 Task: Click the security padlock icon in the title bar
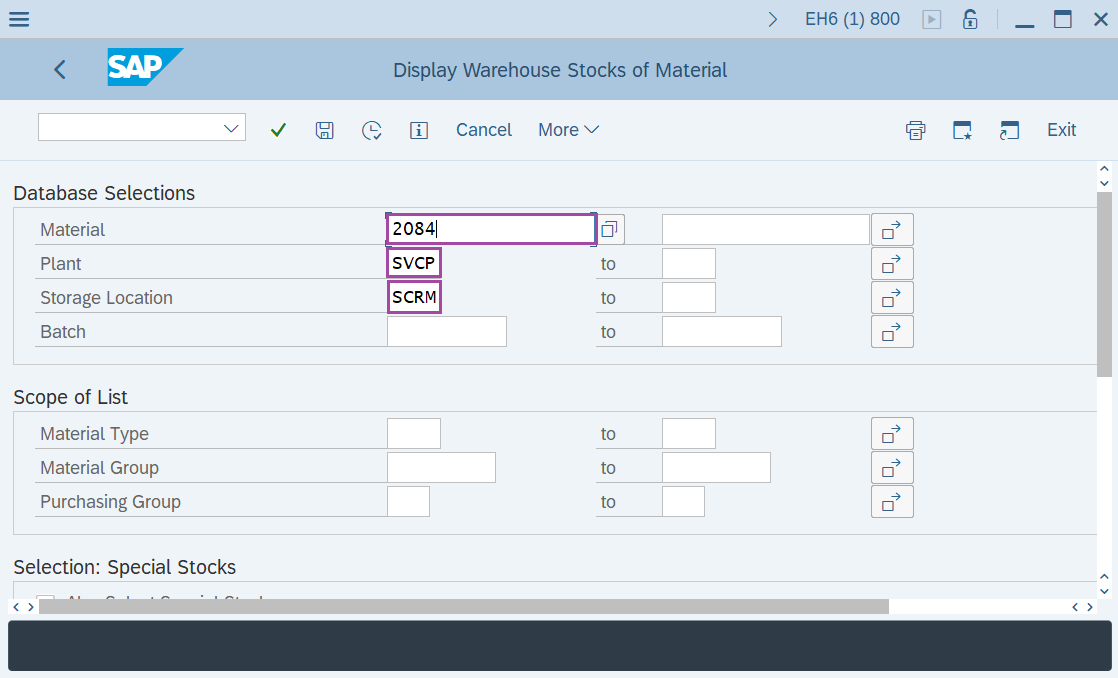(x=970, y=18)
